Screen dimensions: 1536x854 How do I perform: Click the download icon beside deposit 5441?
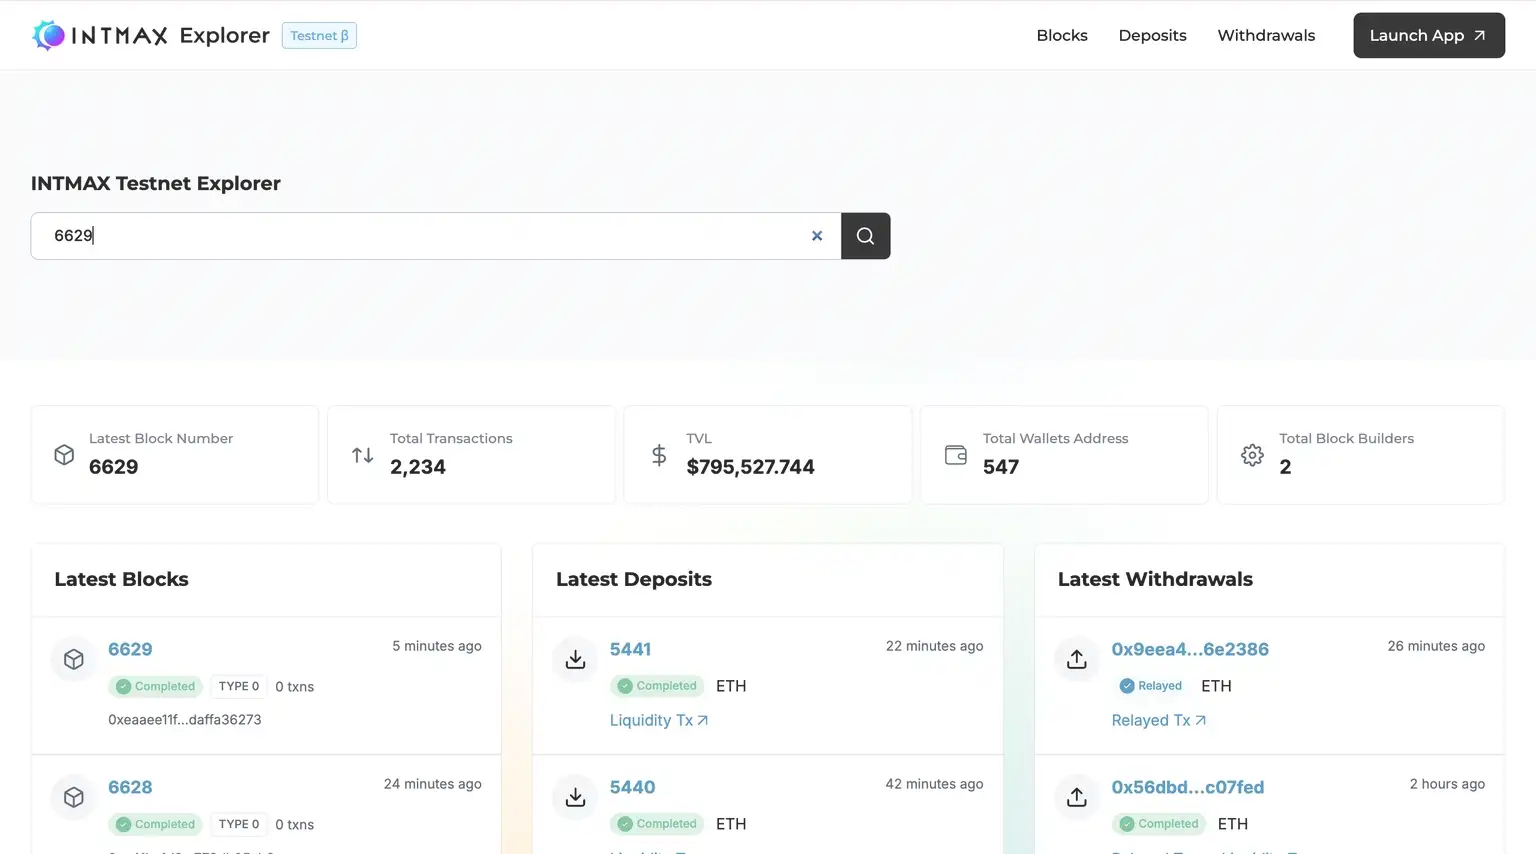point(575,660)
